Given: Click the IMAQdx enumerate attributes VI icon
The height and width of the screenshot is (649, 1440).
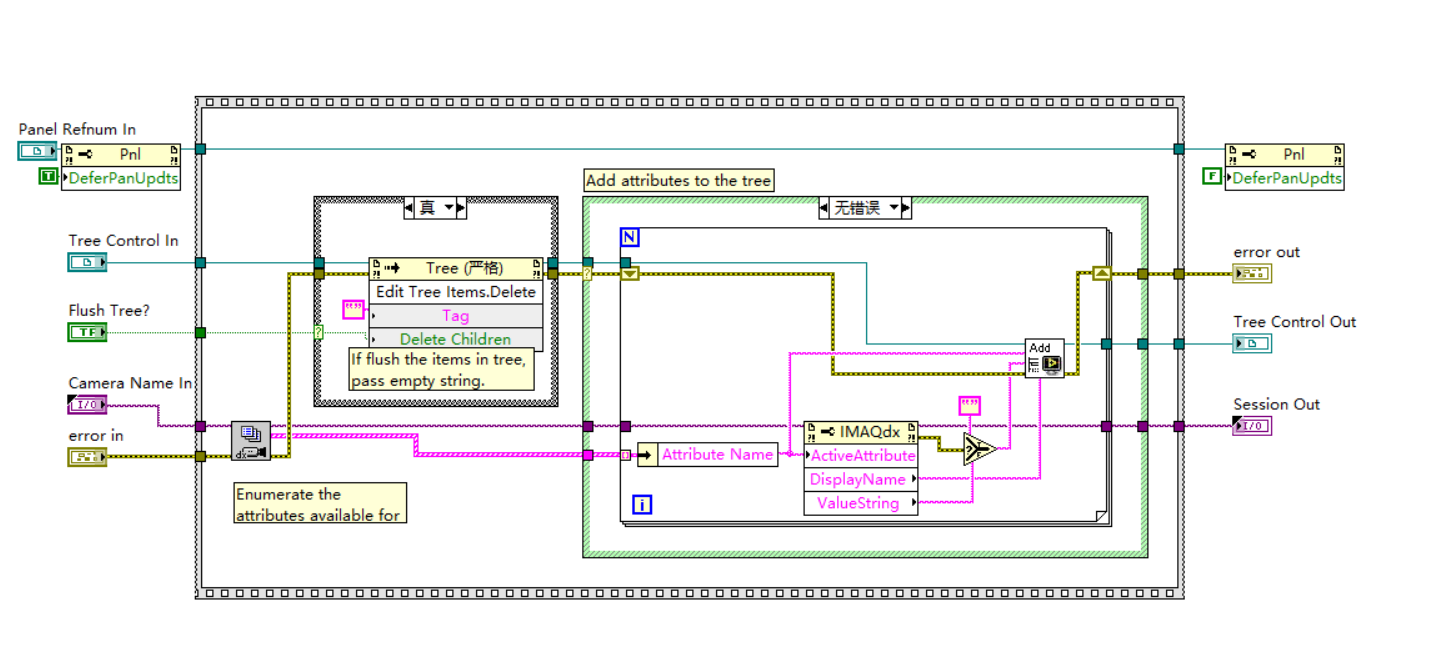Looking at the screenshot, I should click(251, 441).
